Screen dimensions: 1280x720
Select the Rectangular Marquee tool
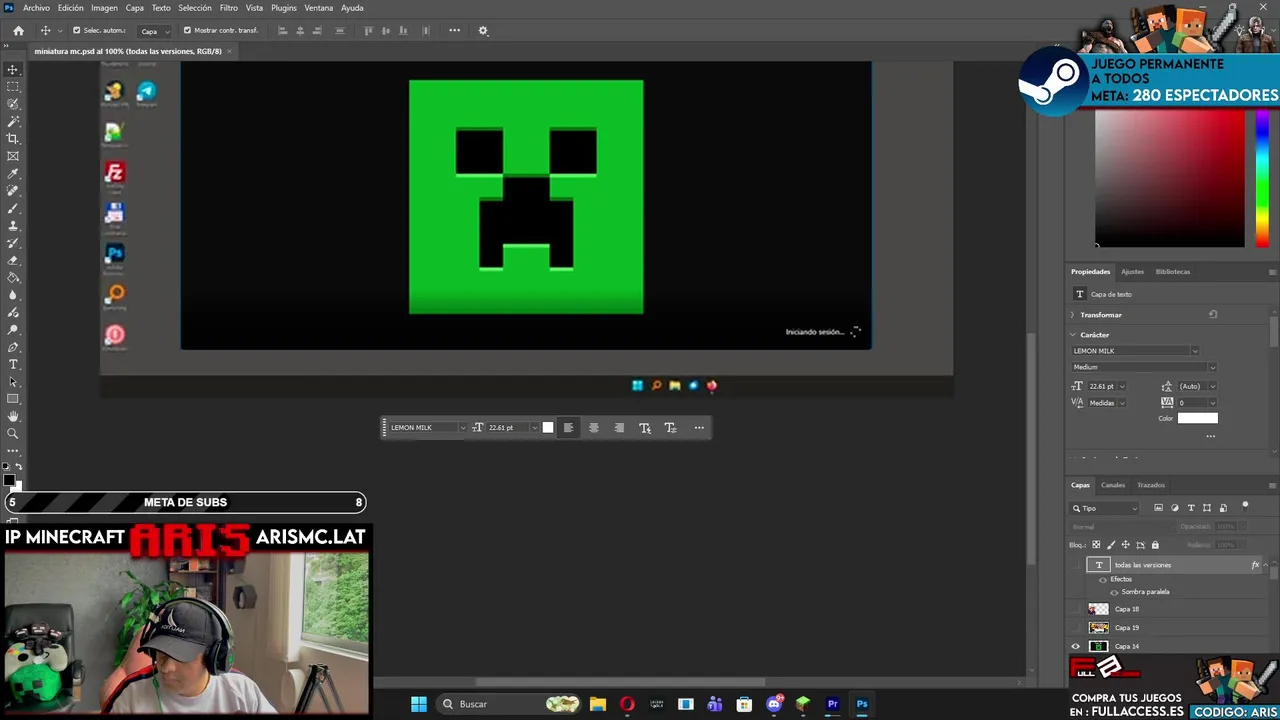pos(13,87)
